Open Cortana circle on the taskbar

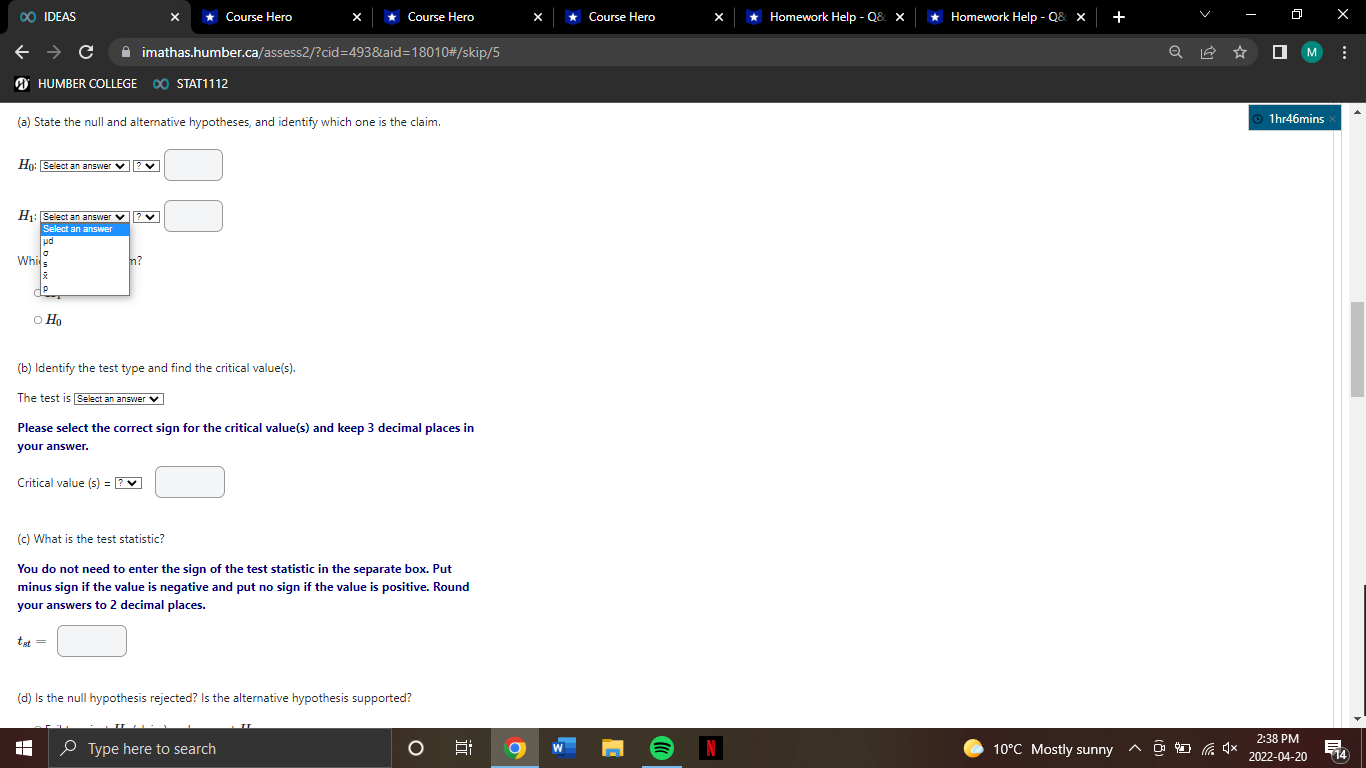417,748
